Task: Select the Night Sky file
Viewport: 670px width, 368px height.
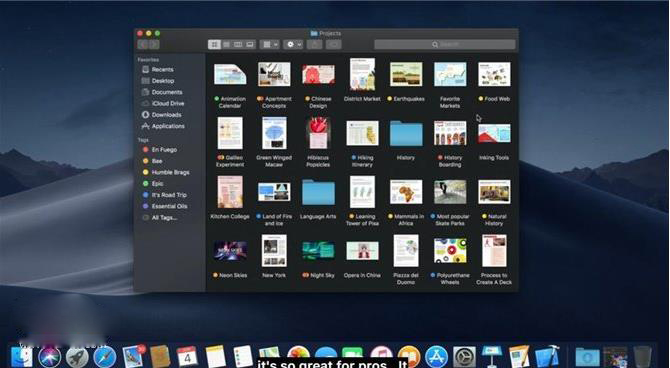Action: coord(318,251)
